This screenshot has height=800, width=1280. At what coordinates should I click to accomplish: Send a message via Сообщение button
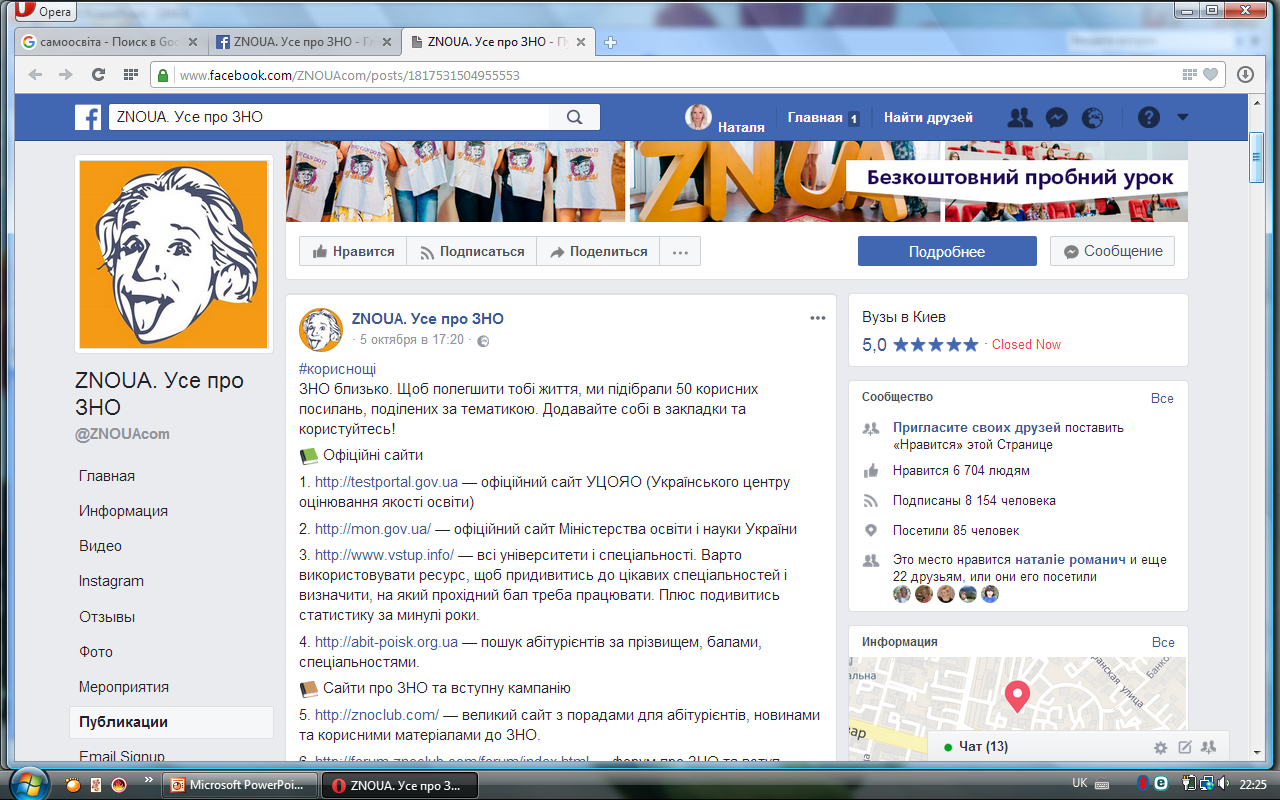coord(1112,251)
